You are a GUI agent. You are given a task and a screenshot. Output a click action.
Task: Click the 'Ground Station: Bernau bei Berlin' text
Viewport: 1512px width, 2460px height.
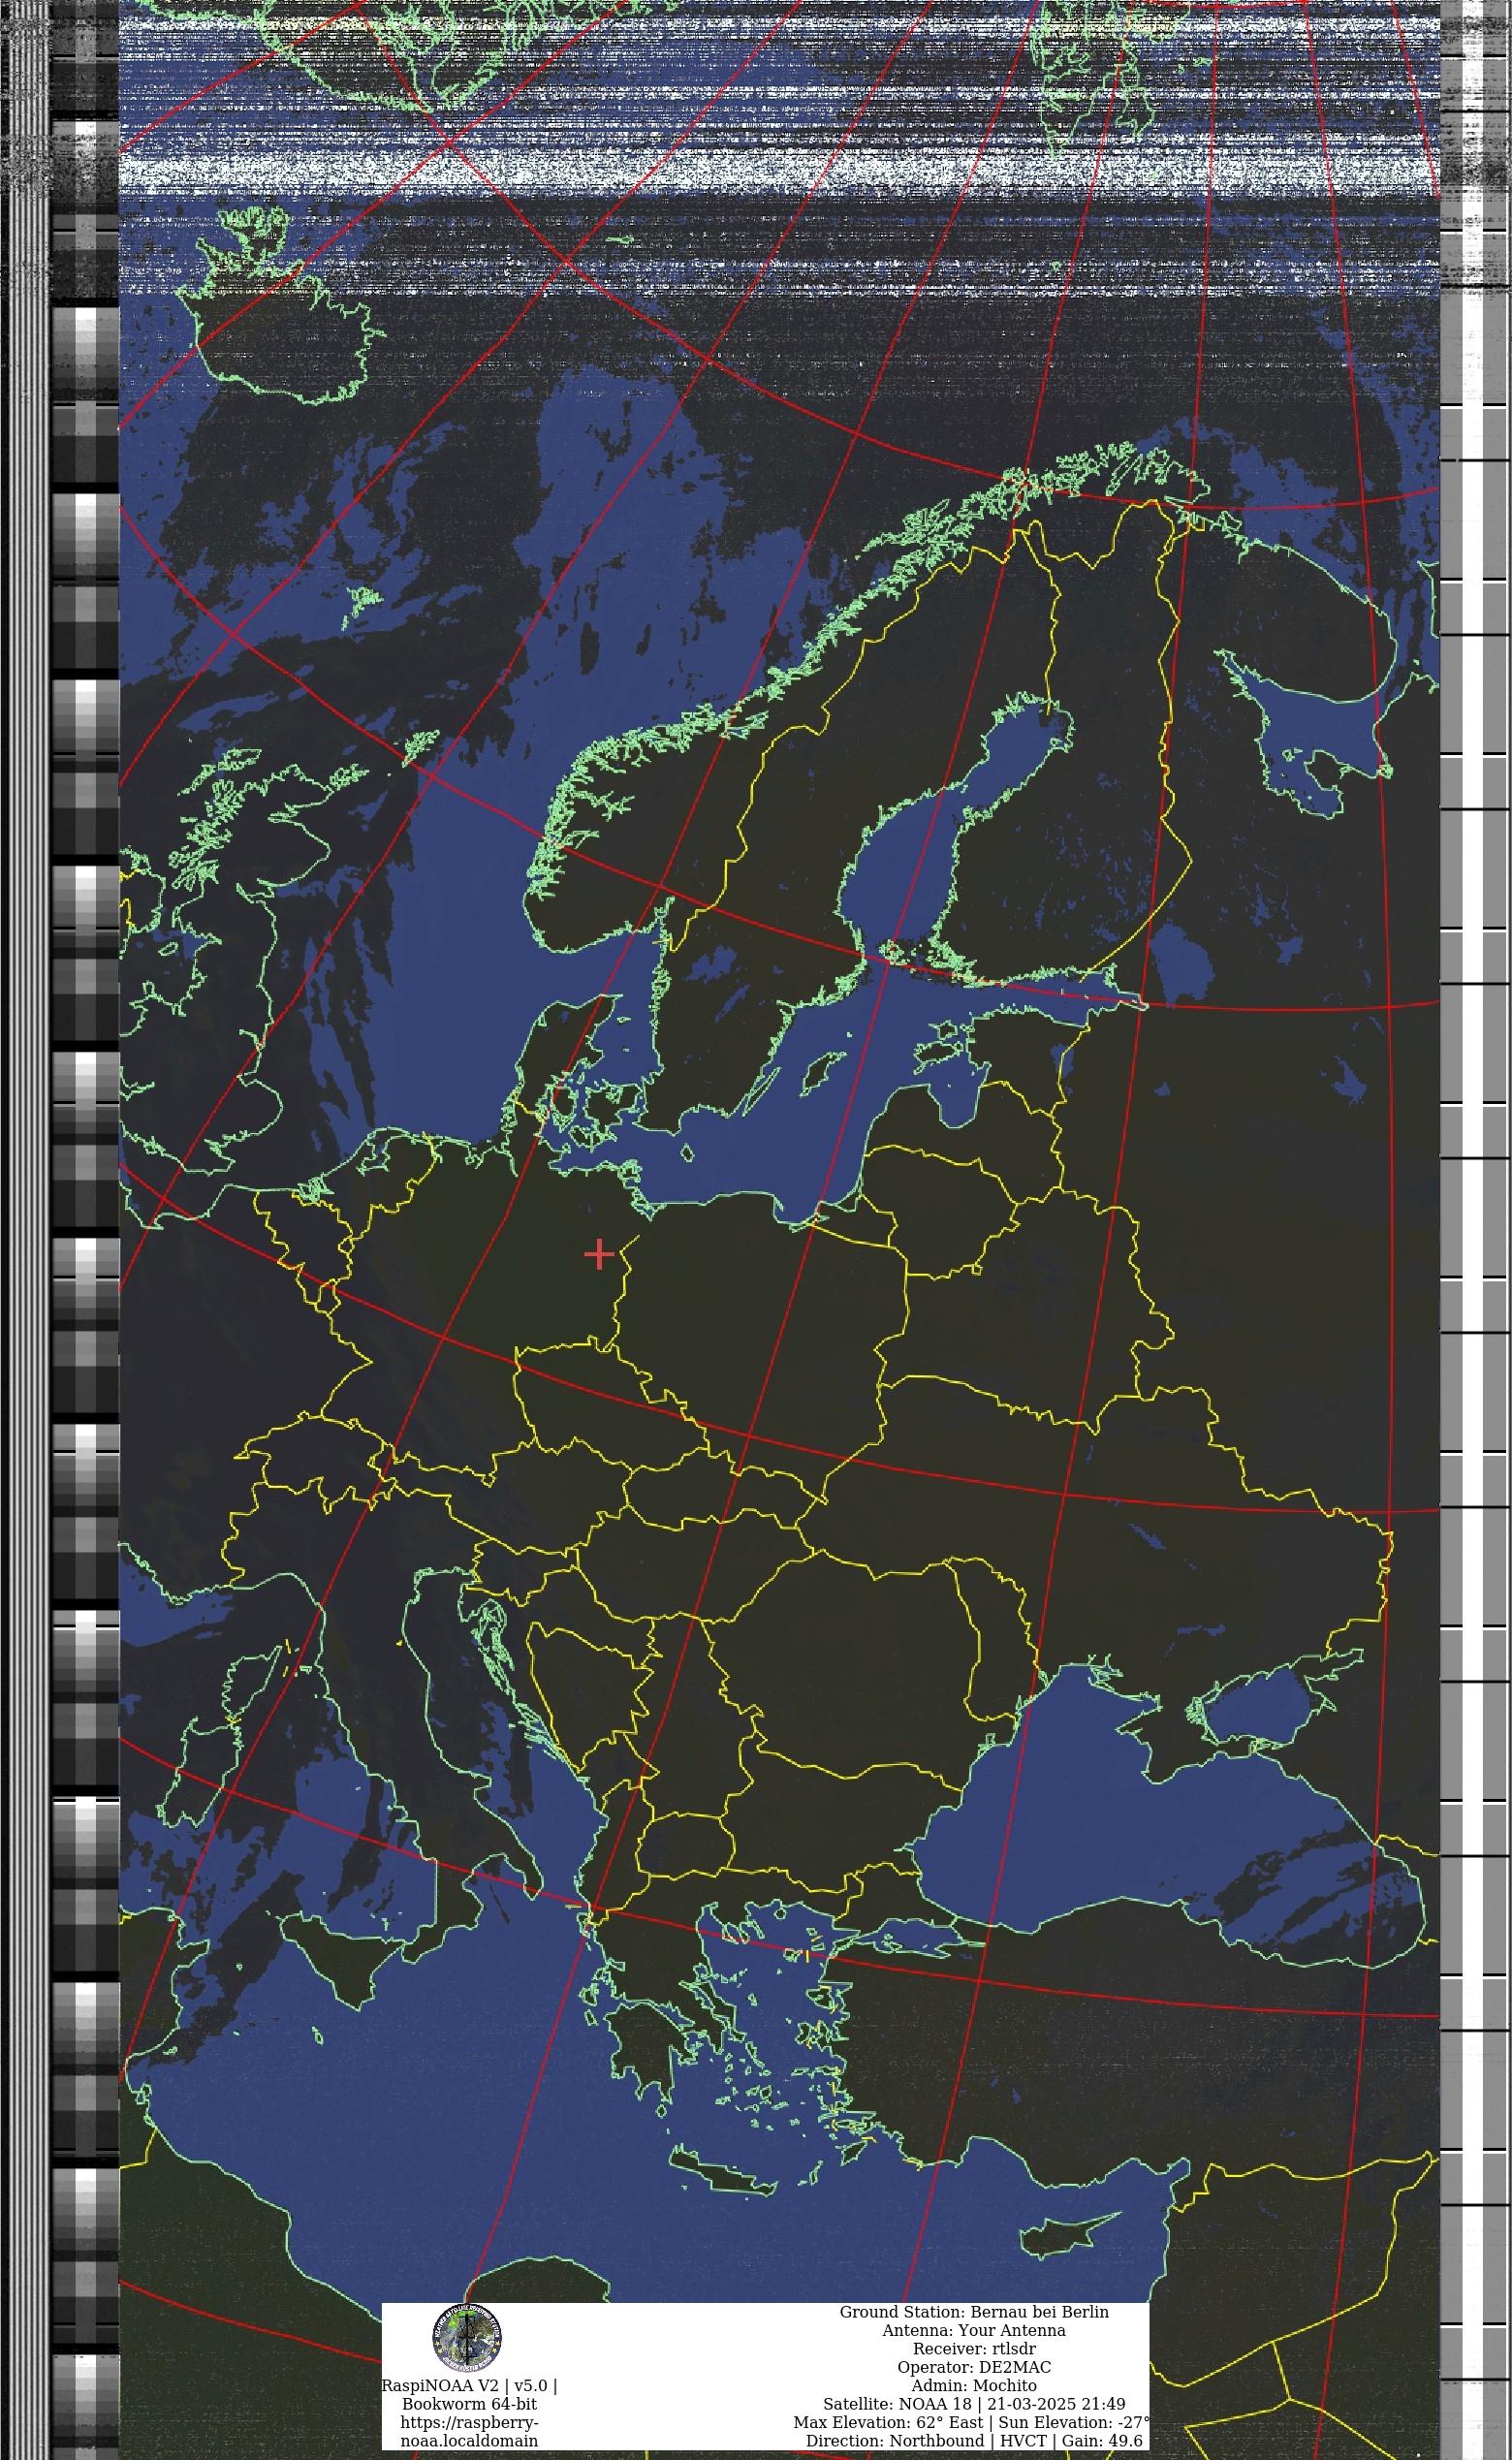[974, 2312]
